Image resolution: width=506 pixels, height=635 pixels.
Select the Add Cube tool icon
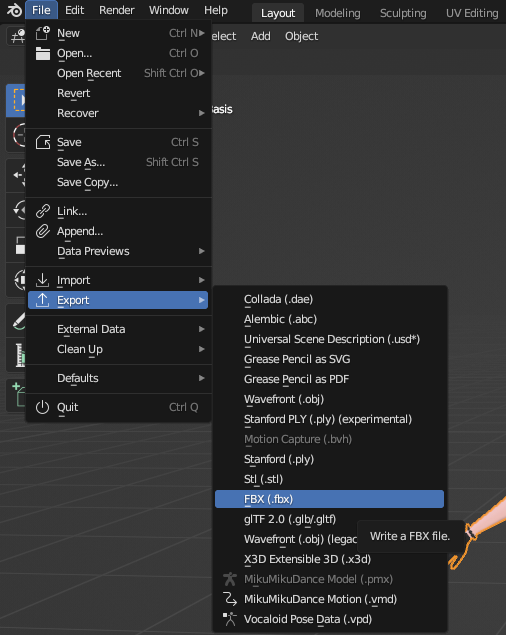tap(18, 395)
